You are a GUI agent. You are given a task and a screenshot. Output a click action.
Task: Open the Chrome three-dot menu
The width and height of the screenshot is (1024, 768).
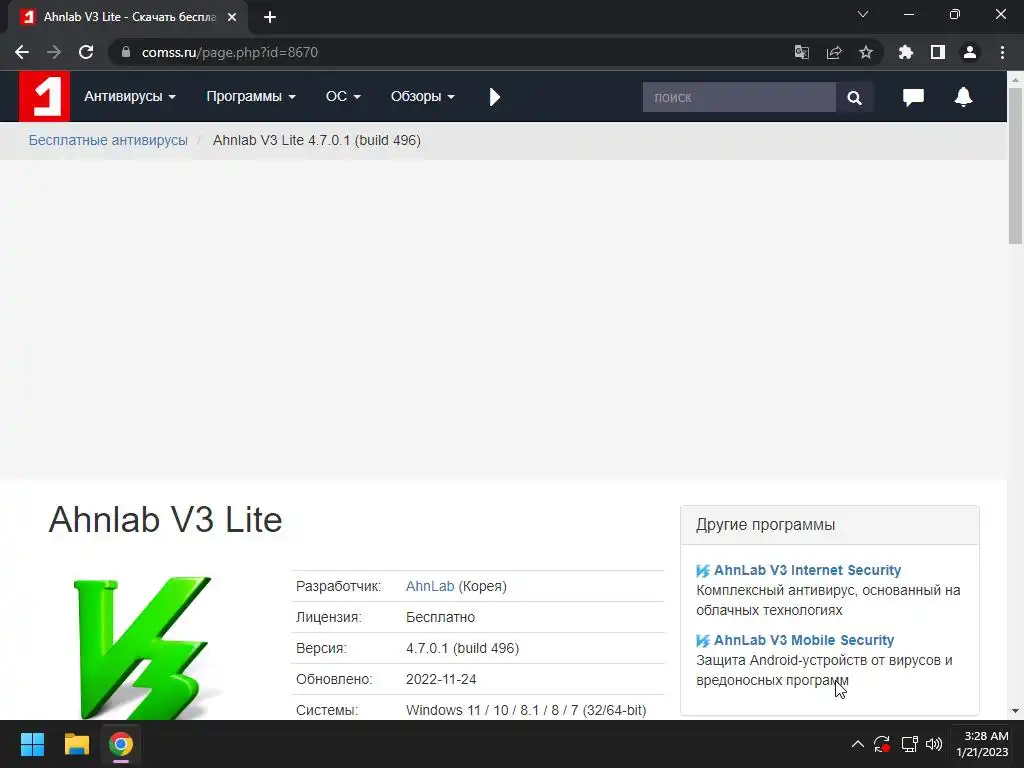1002,52
